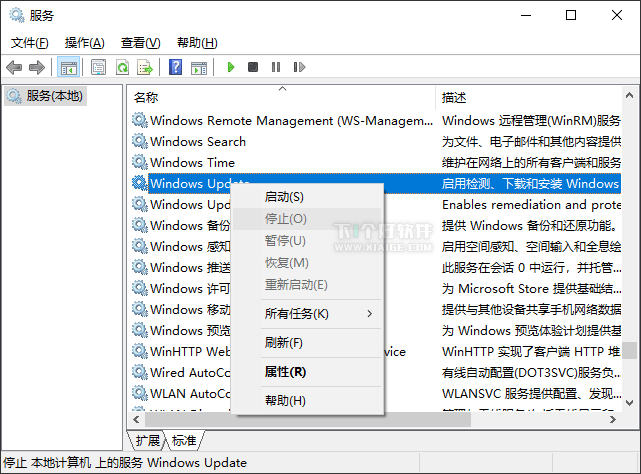
Task: Choose 暂停(U) in the context menu
Action: pos(307,240)
